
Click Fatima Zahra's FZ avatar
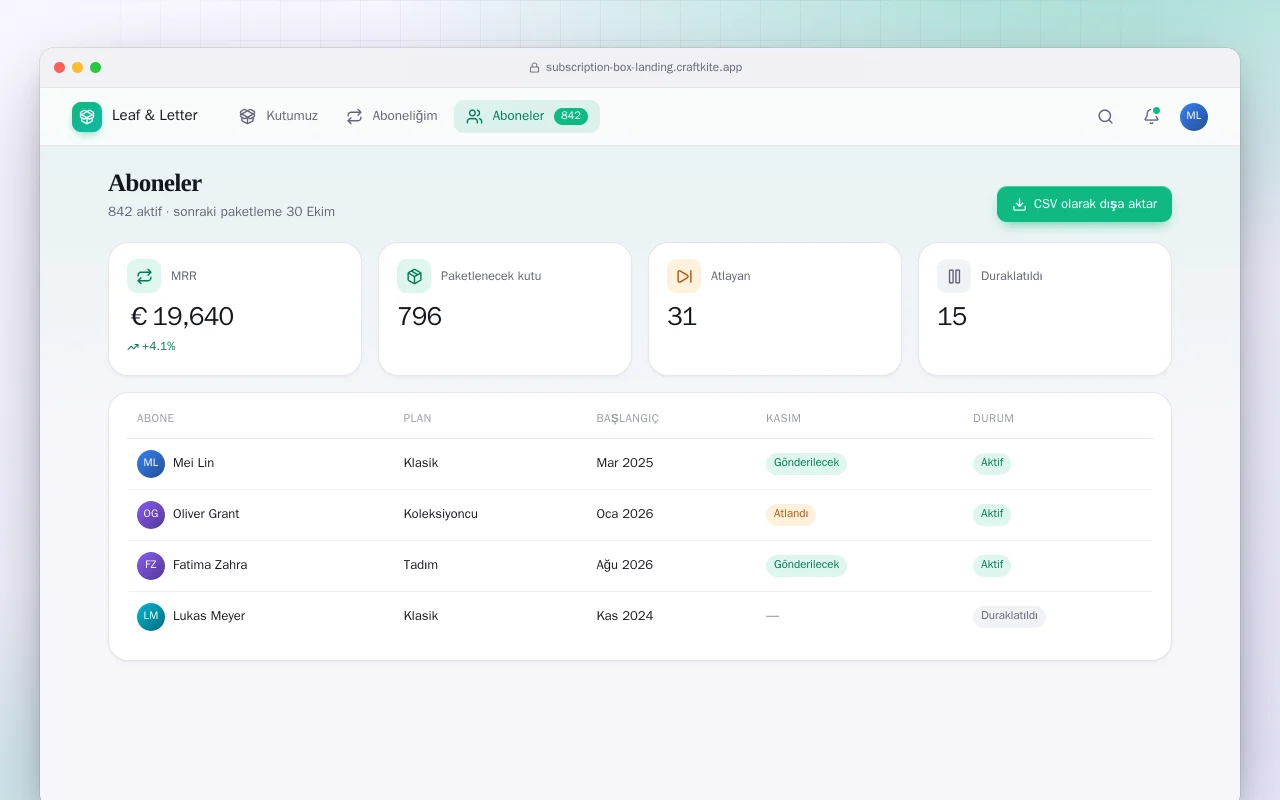[x=151, y=566]
